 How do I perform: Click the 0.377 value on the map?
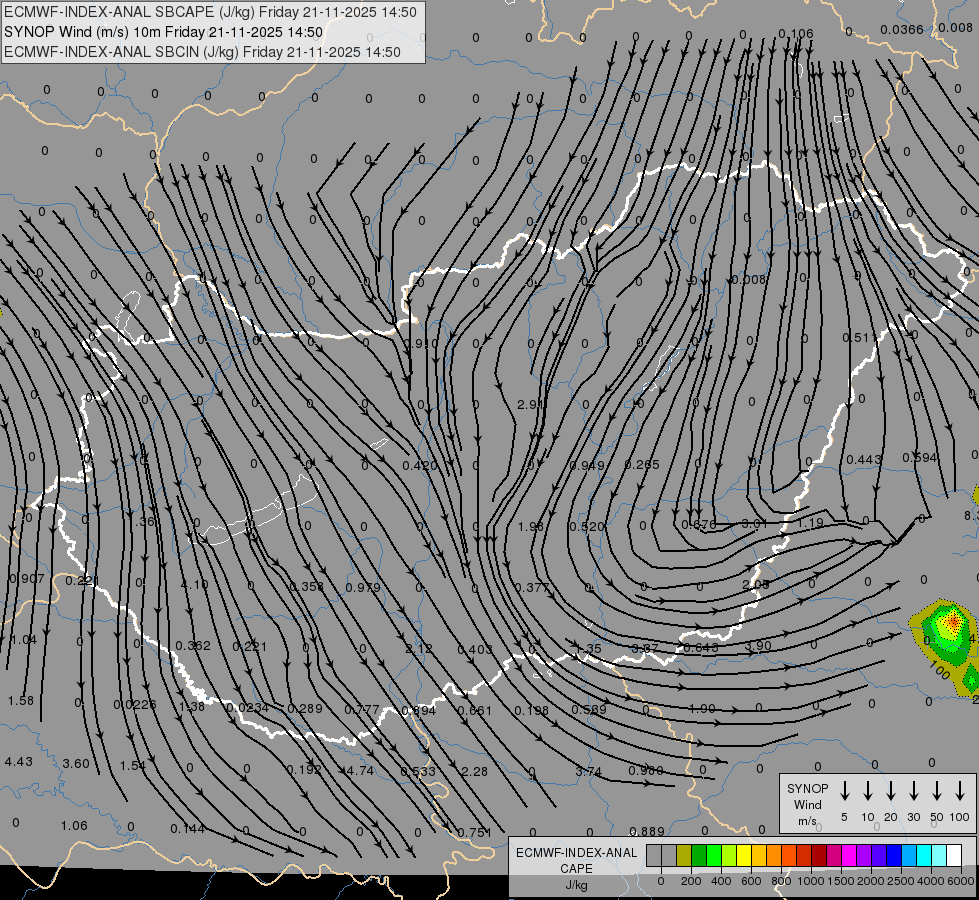coord(532,587)
